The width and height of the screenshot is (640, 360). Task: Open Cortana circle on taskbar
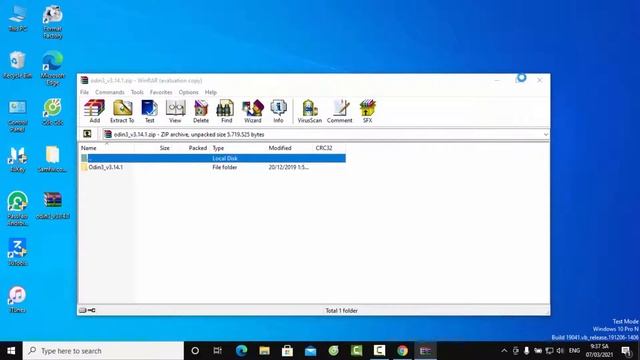[195, 351]
